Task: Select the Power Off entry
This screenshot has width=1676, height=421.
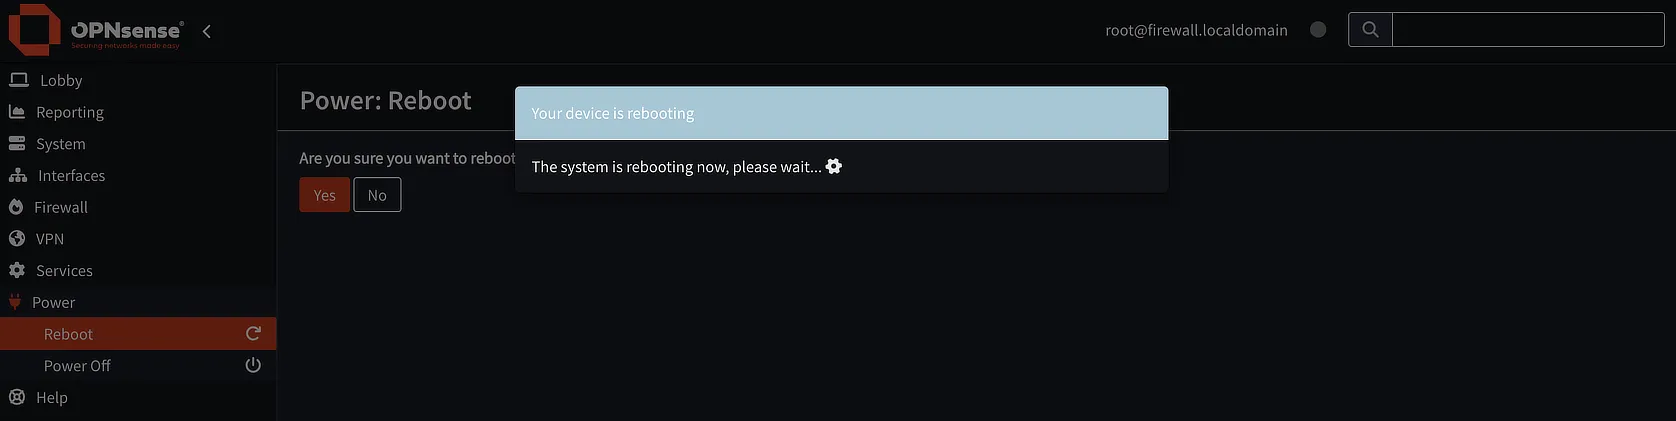Action: [x=138, y=366]
